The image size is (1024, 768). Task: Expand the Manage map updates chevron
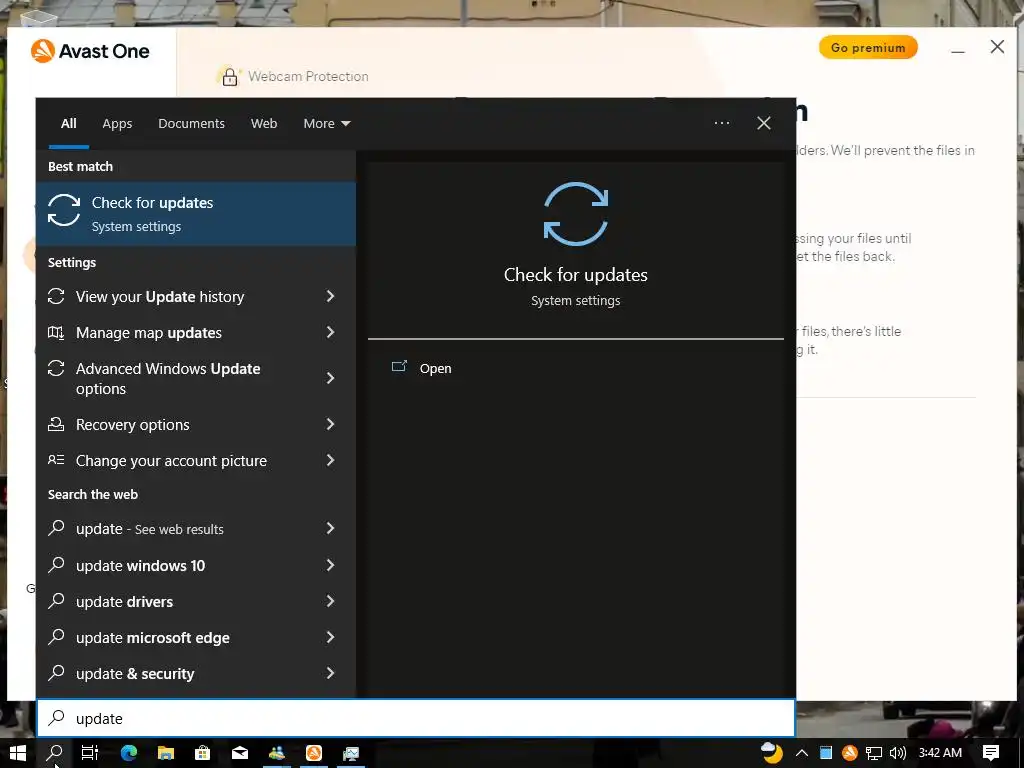click(330, 332)
